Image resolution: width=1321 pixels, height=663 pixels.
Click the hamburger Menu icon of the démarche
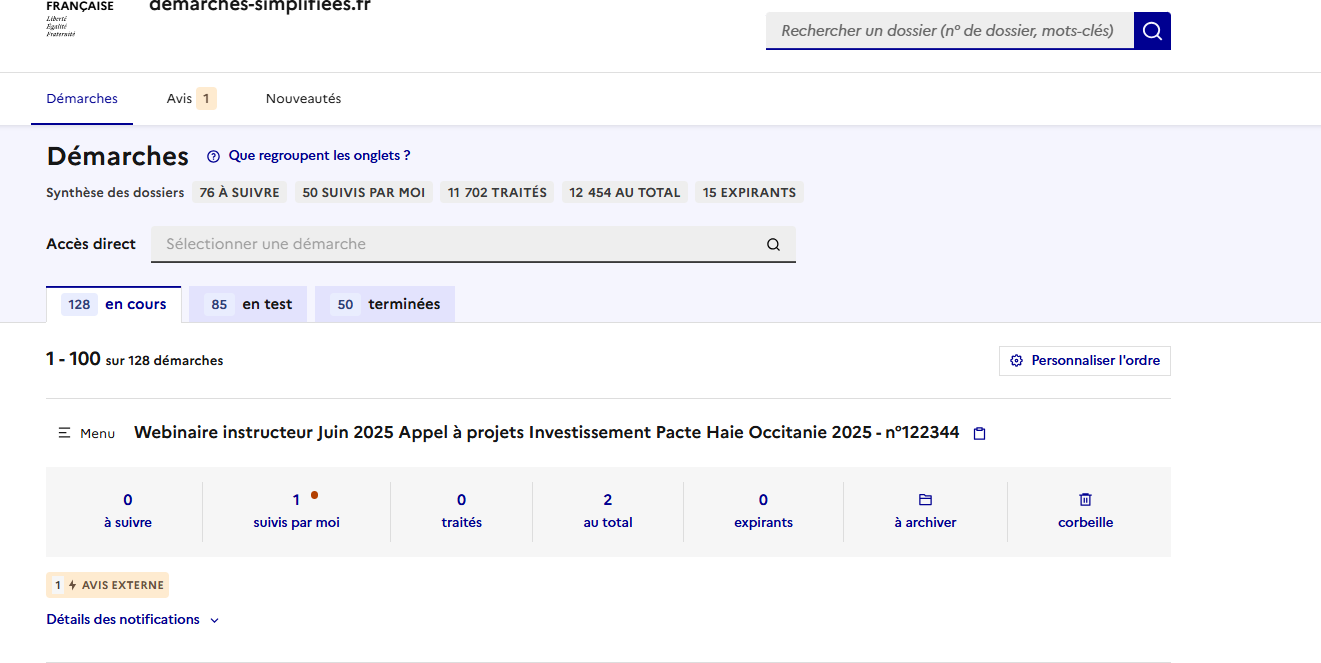pos(65,433)
